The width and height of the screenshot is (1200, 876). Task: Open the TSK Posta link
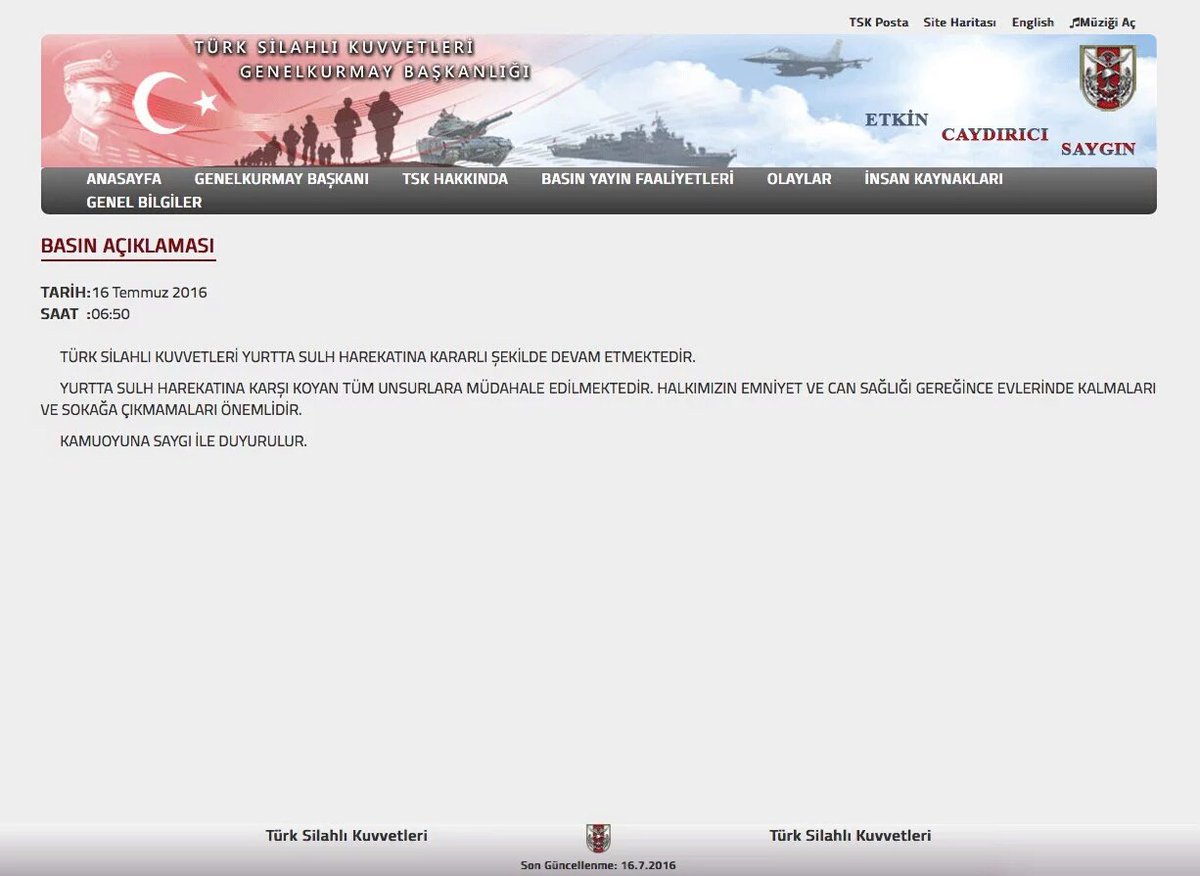pyautogui.click(x=878, y=22)
